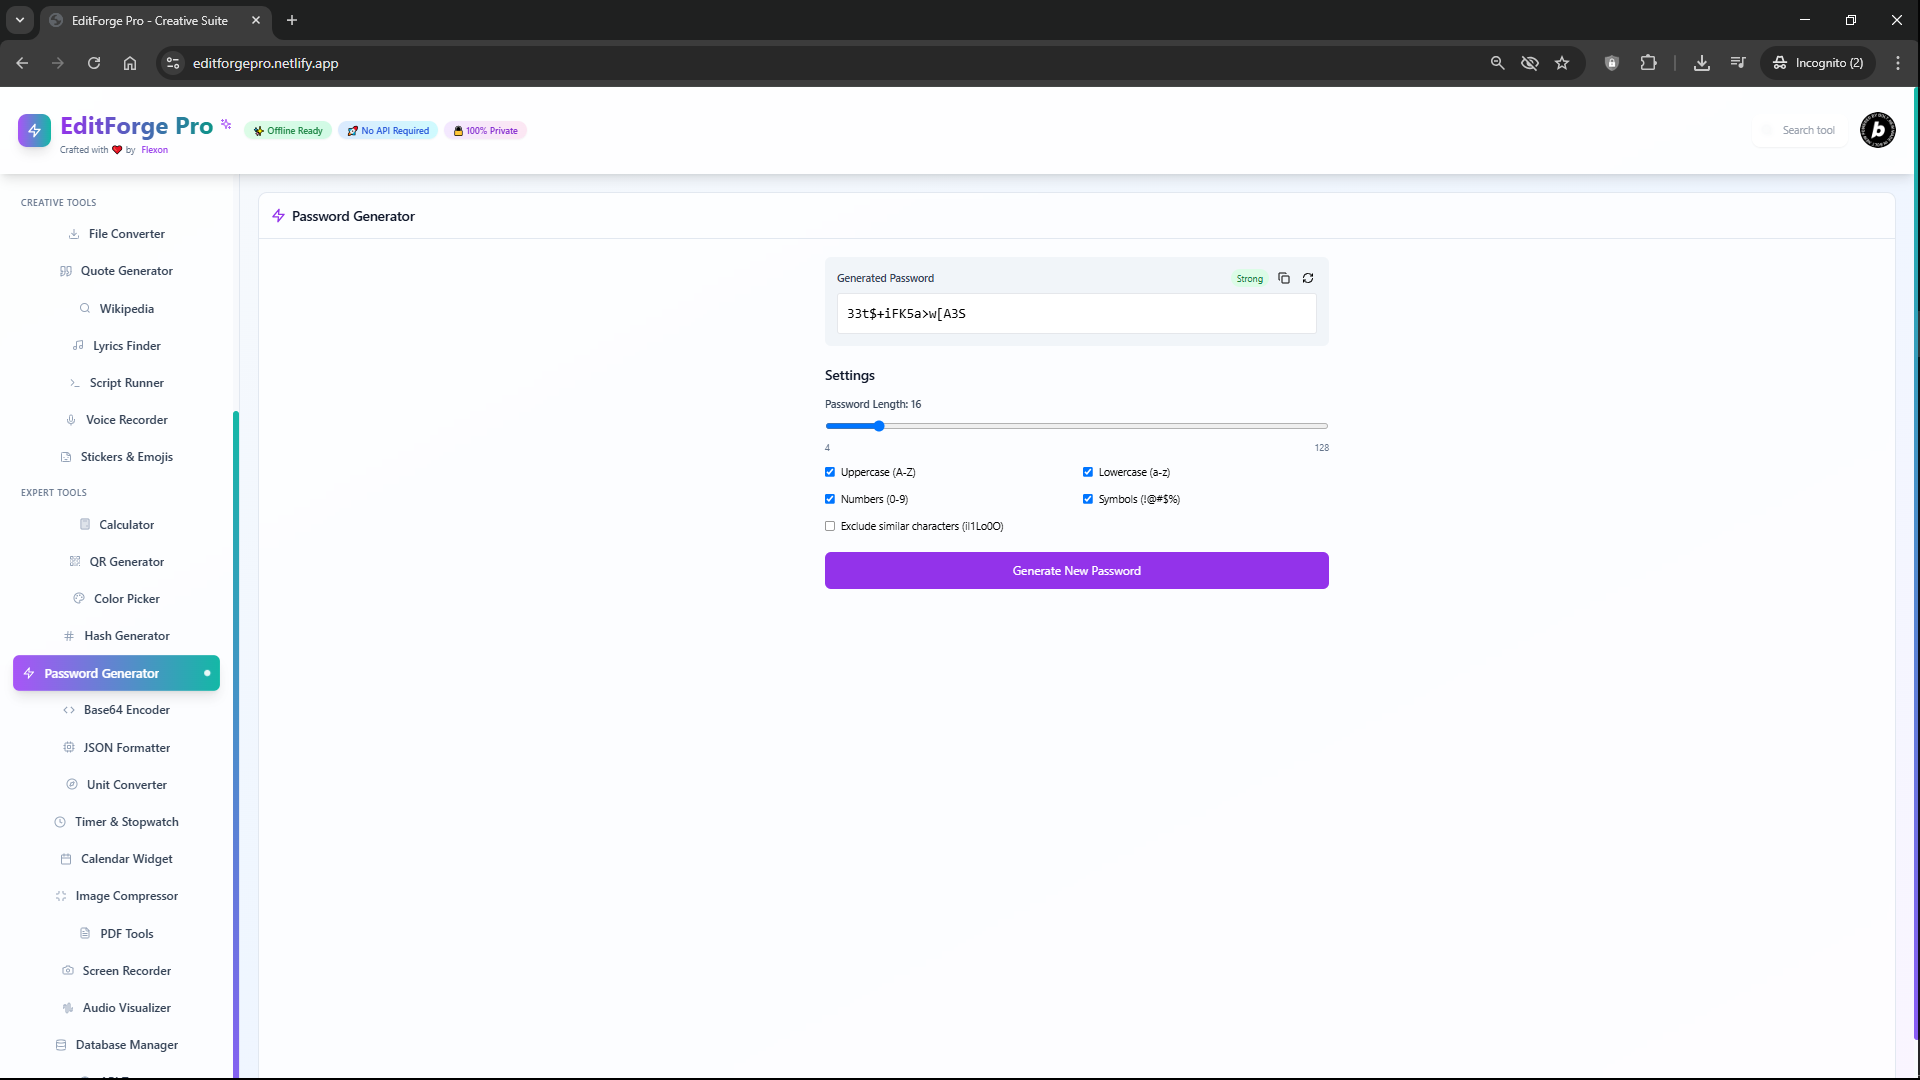1920x1080 pixels.
Task: Reload the page in browser
Action: [94, 63]
